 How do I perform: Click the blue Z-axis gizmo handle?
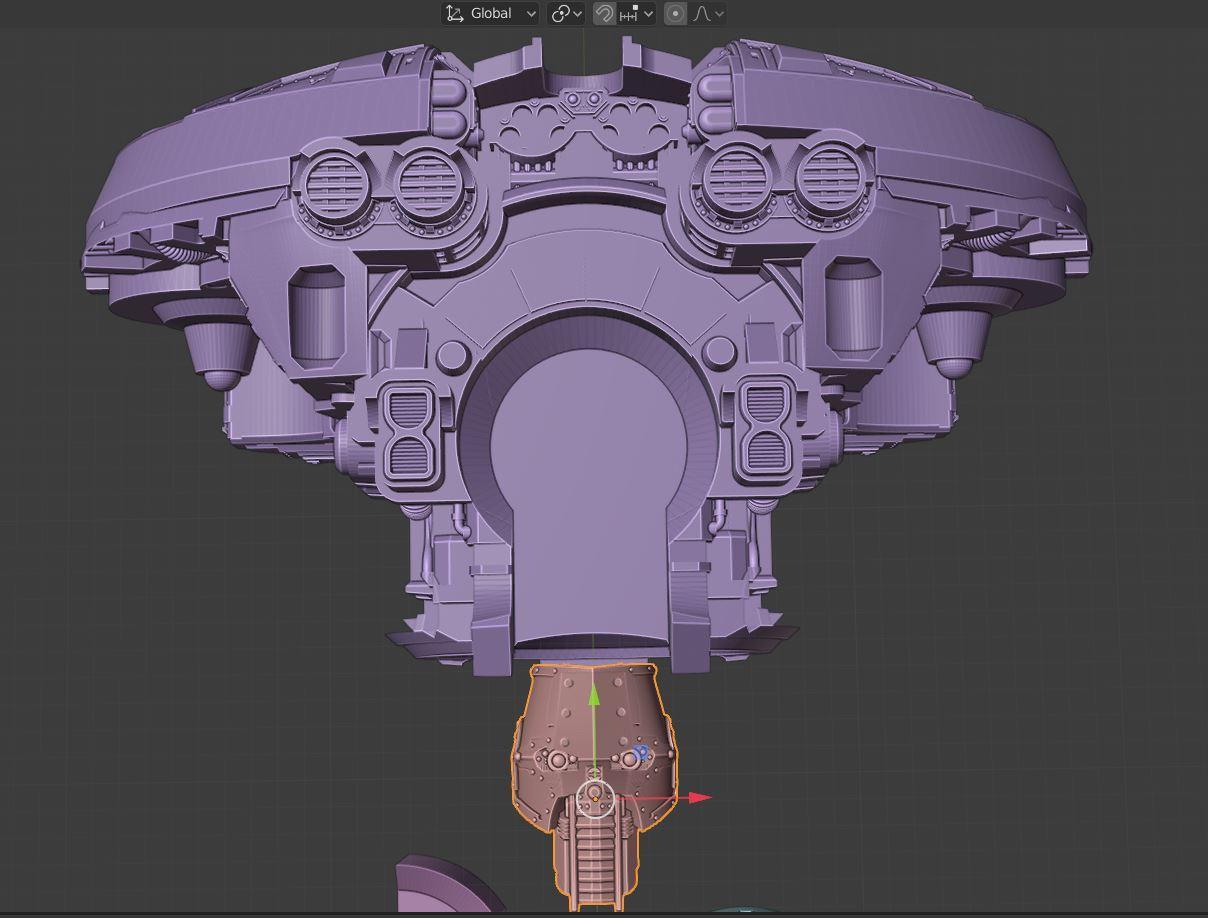640,752
